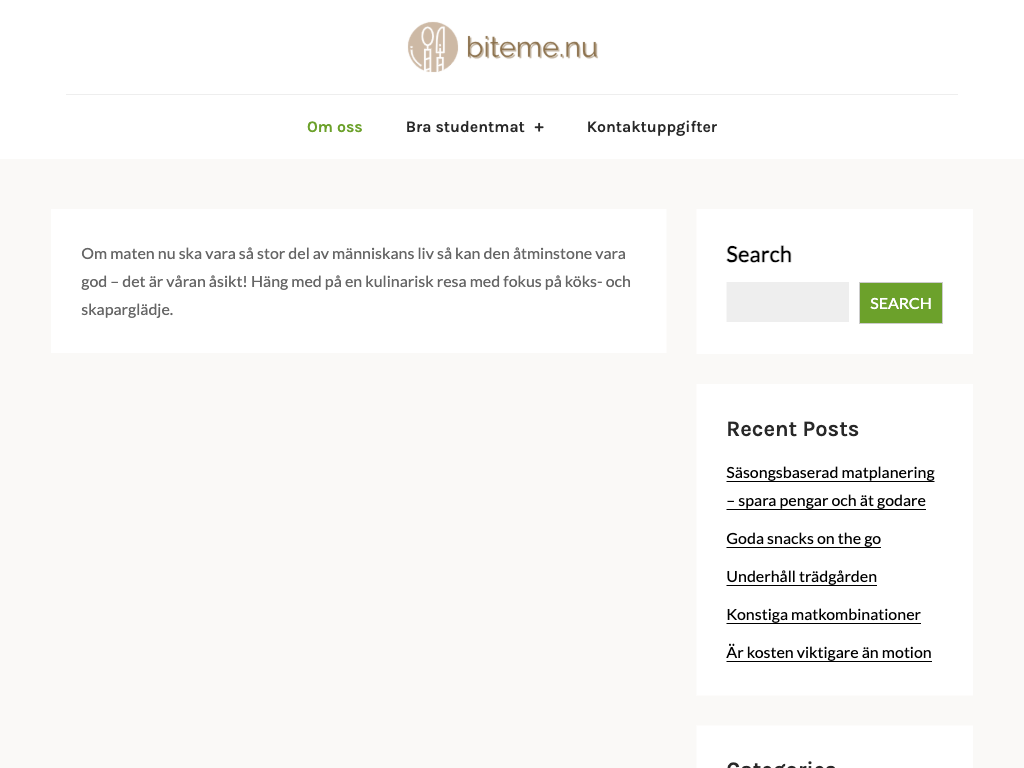Click the Recent Posts heading
Screen dimensions: 1024x768
click(792, 429)
